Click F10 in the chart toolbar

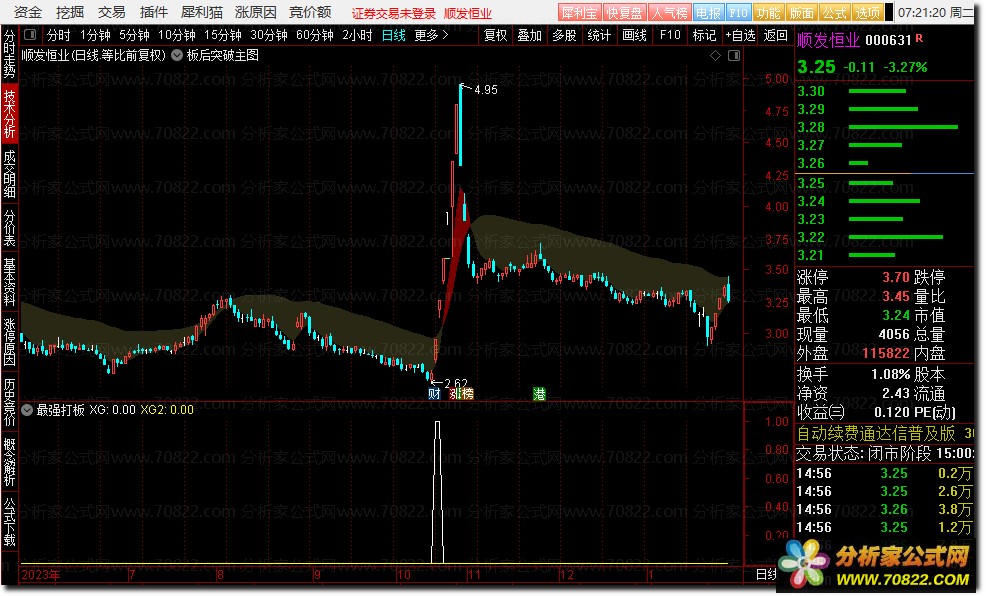click(x=670, y=35)
